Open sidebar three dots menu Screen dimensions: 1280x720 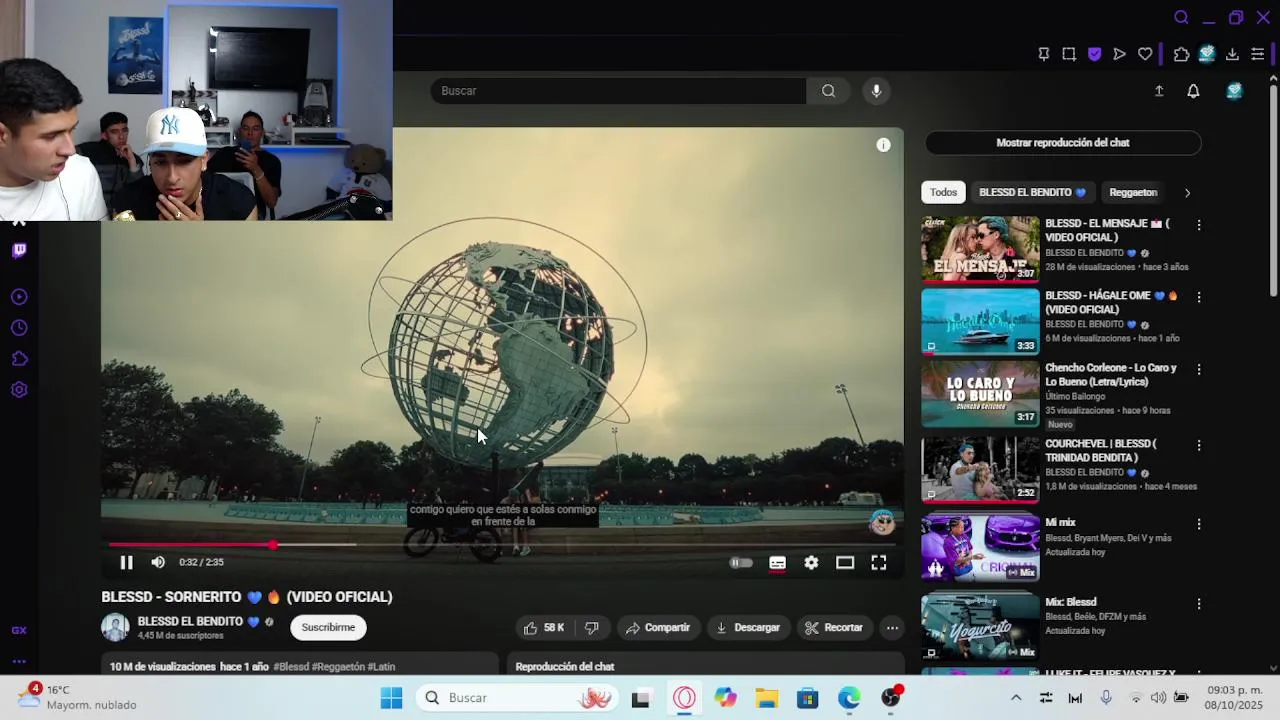pos(19,661)
